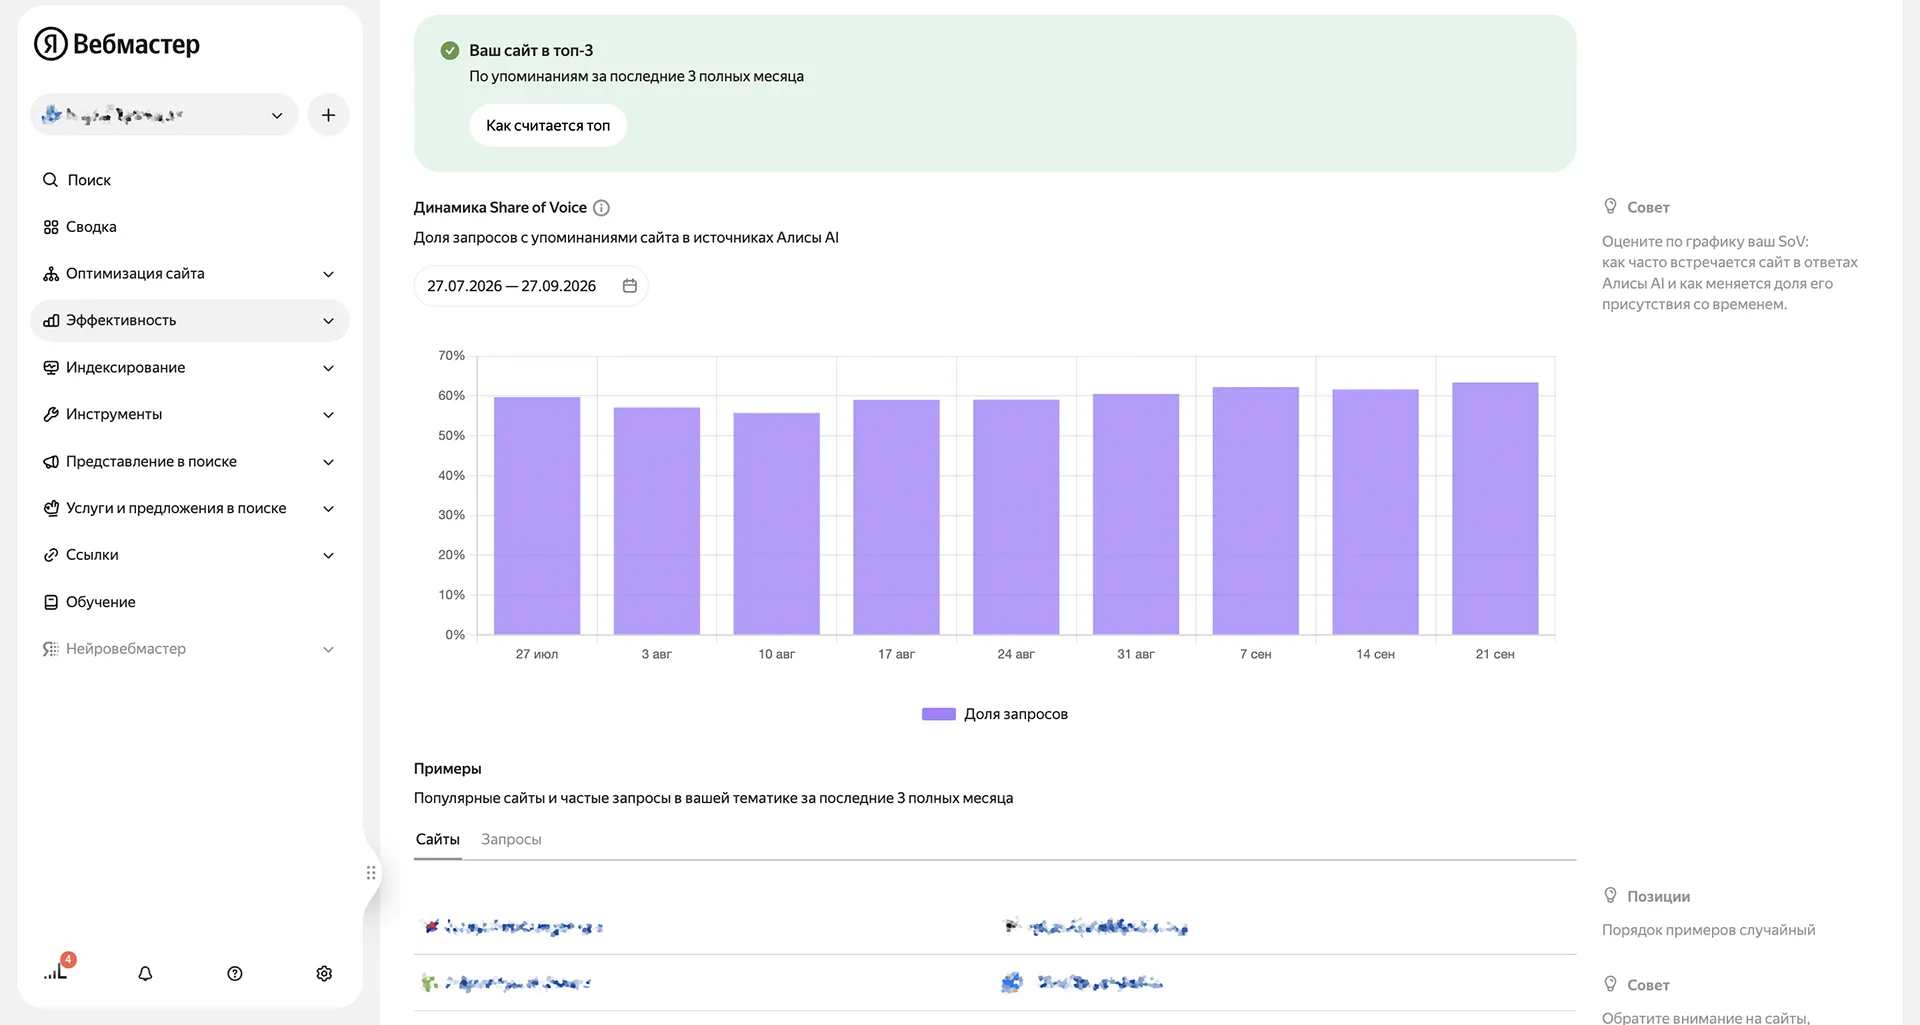Click the add site plus icon
The width and height of the screenshot is (1920, 1025).
pos(328,115)
